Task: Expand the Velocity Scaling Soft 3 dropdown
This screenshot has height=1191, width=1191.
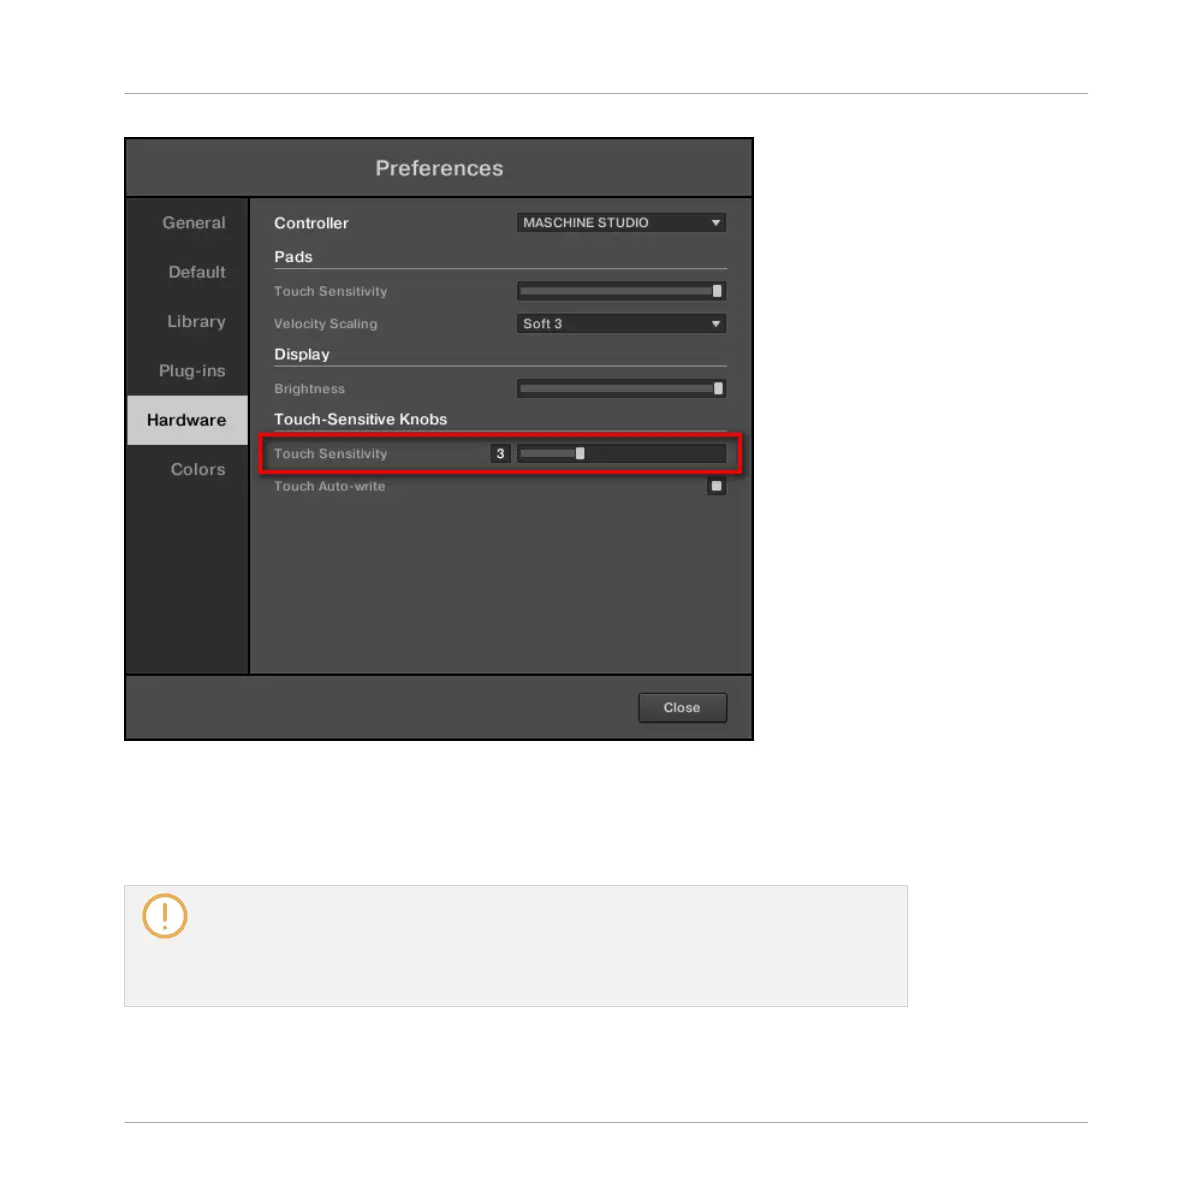Action: 621,324
